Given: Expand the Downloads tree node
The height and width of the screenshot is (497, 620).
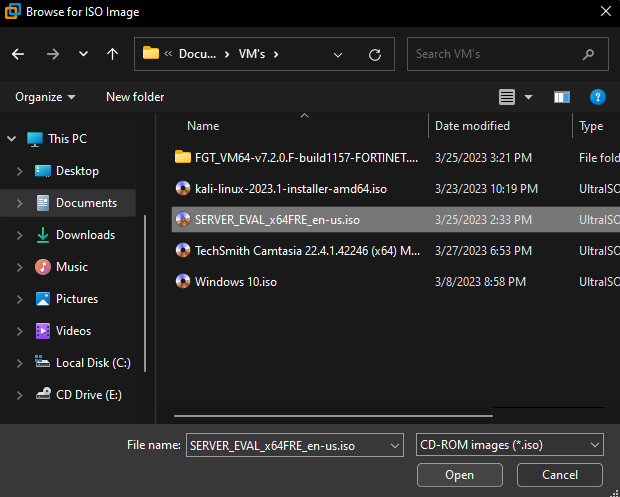Looking at the screenshot, I should [19, 235].
